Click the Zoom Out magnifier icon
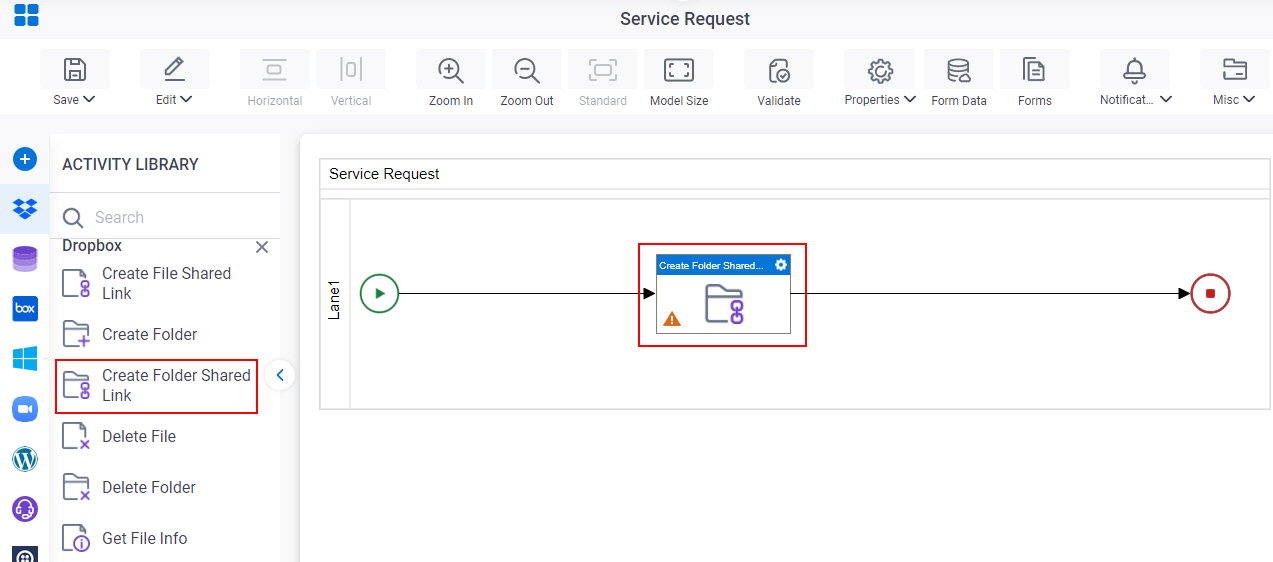Viewport: 1273px width, 562px height. point(527,70)
